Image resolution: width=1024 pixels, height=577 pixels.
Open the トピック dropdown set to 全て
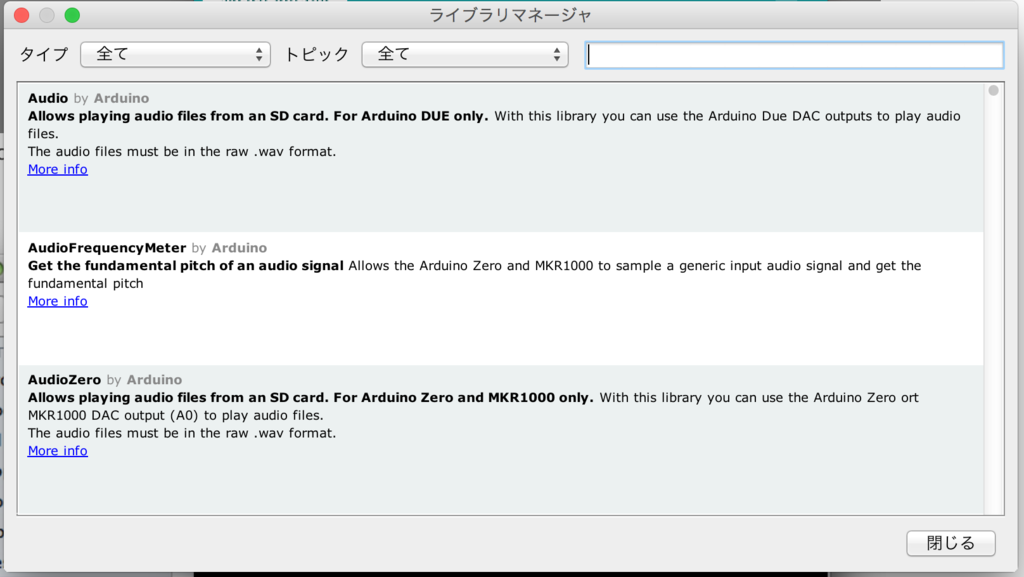(x=465, y=54)
